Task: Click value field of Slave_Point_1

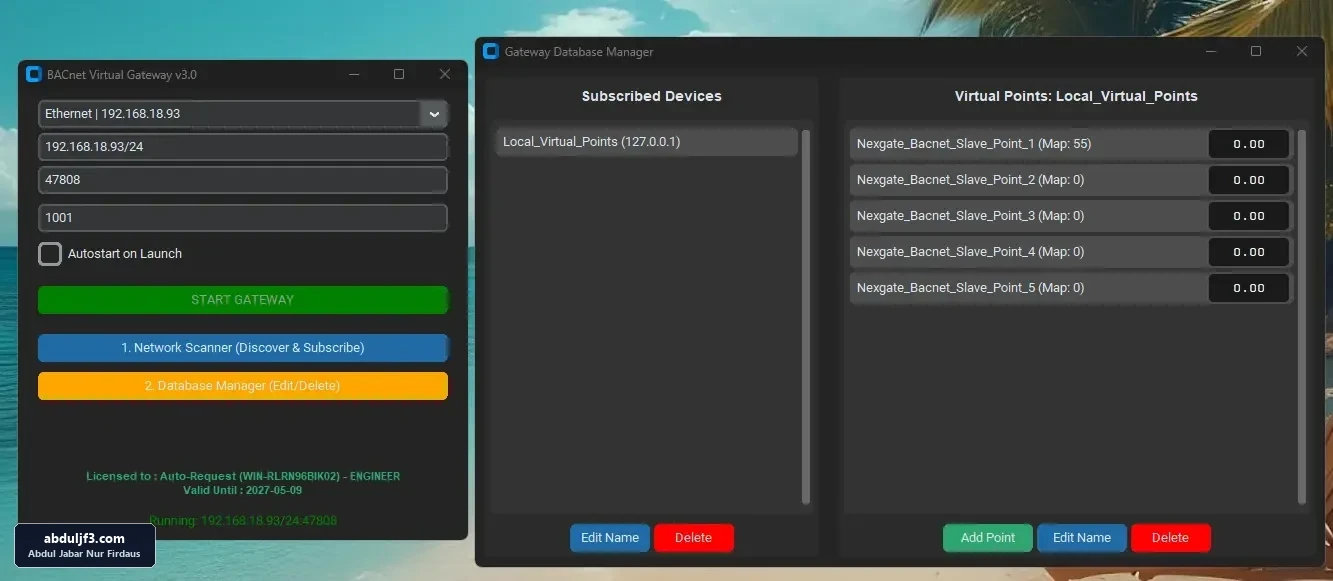Action: 1249,144
